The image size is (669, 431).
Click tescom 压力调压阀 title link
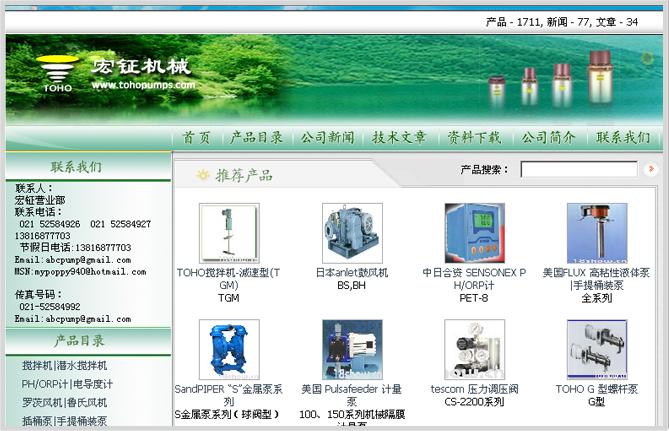474,389
